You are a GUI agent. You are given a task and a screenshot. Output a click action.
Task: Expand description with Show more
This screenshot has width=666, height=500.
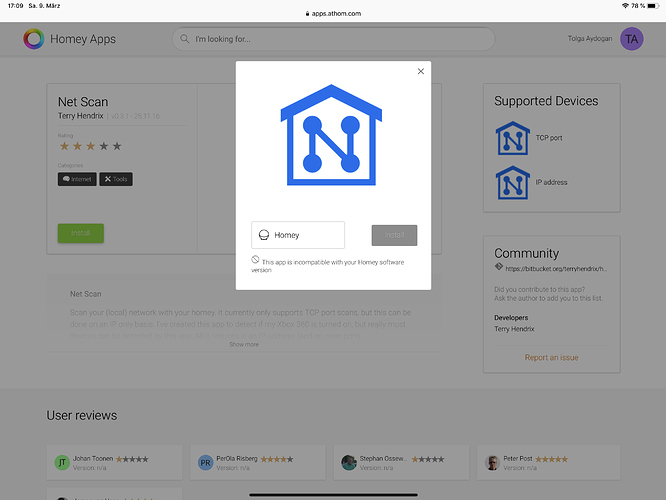(244, 345)
